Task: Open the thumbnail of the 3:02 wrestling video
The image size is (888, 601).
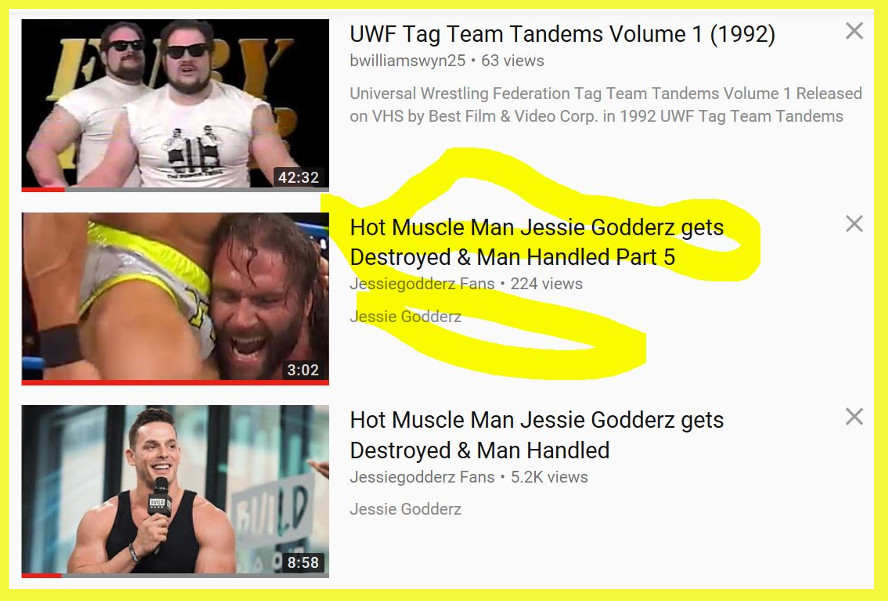Action: pos(175,298)
